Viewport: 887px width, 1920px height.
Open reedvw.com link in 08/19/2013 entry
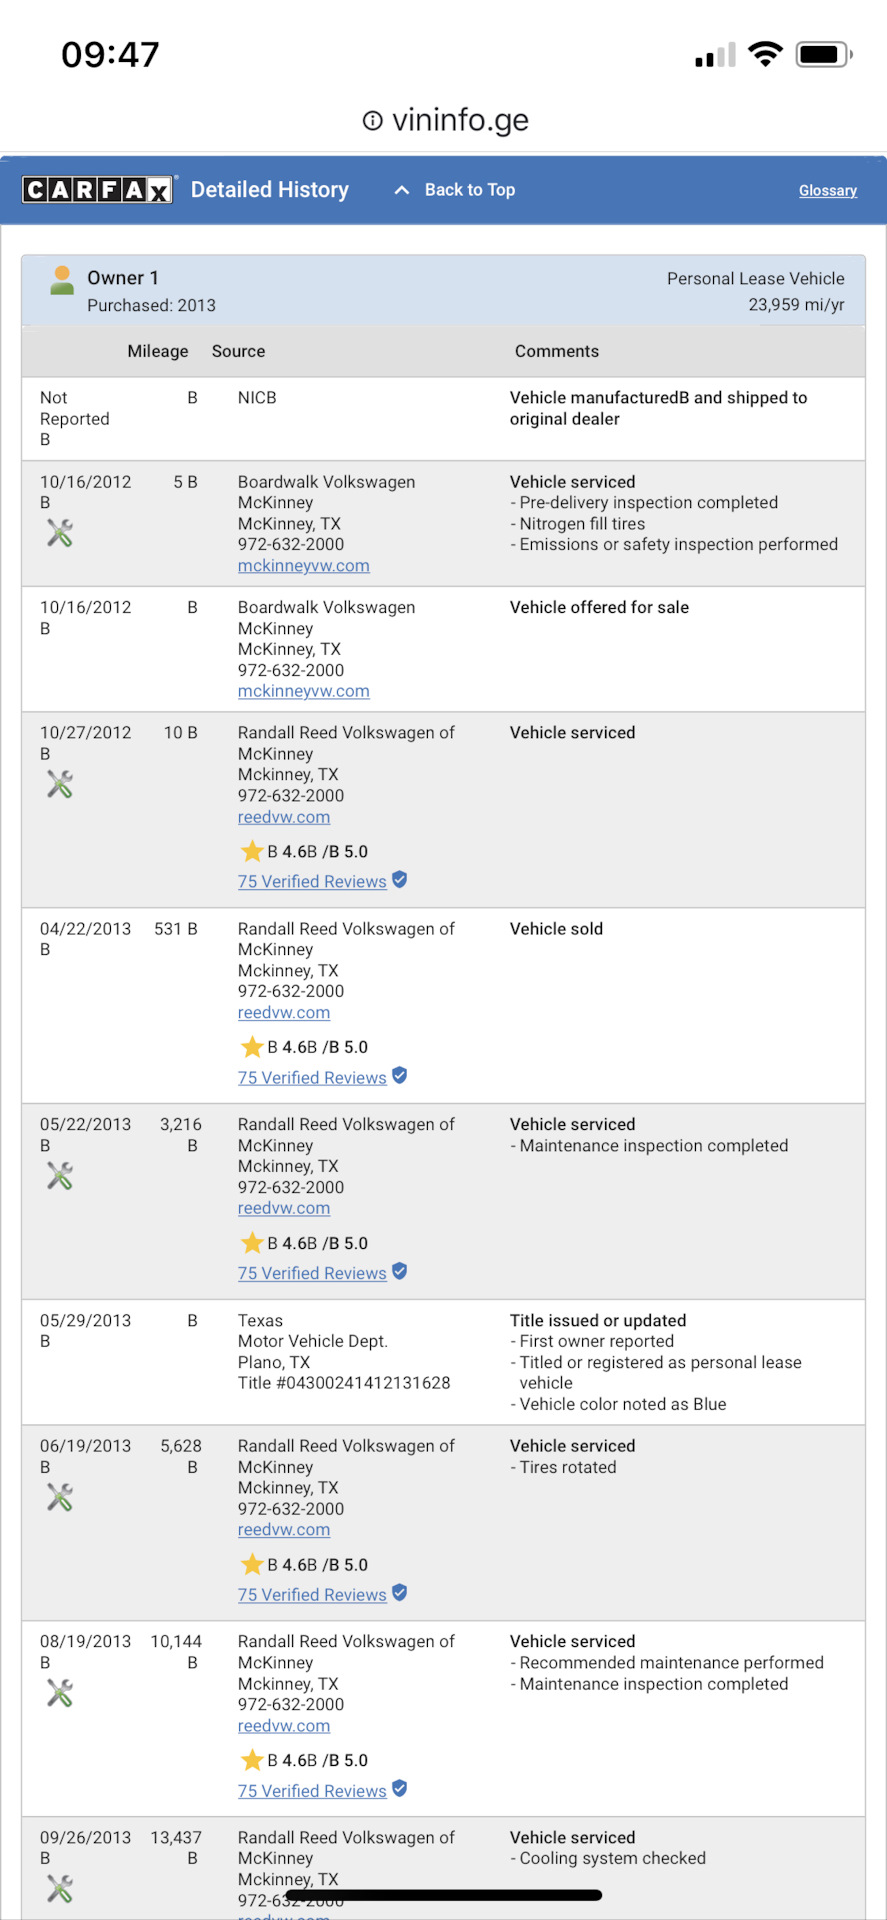284,1726
